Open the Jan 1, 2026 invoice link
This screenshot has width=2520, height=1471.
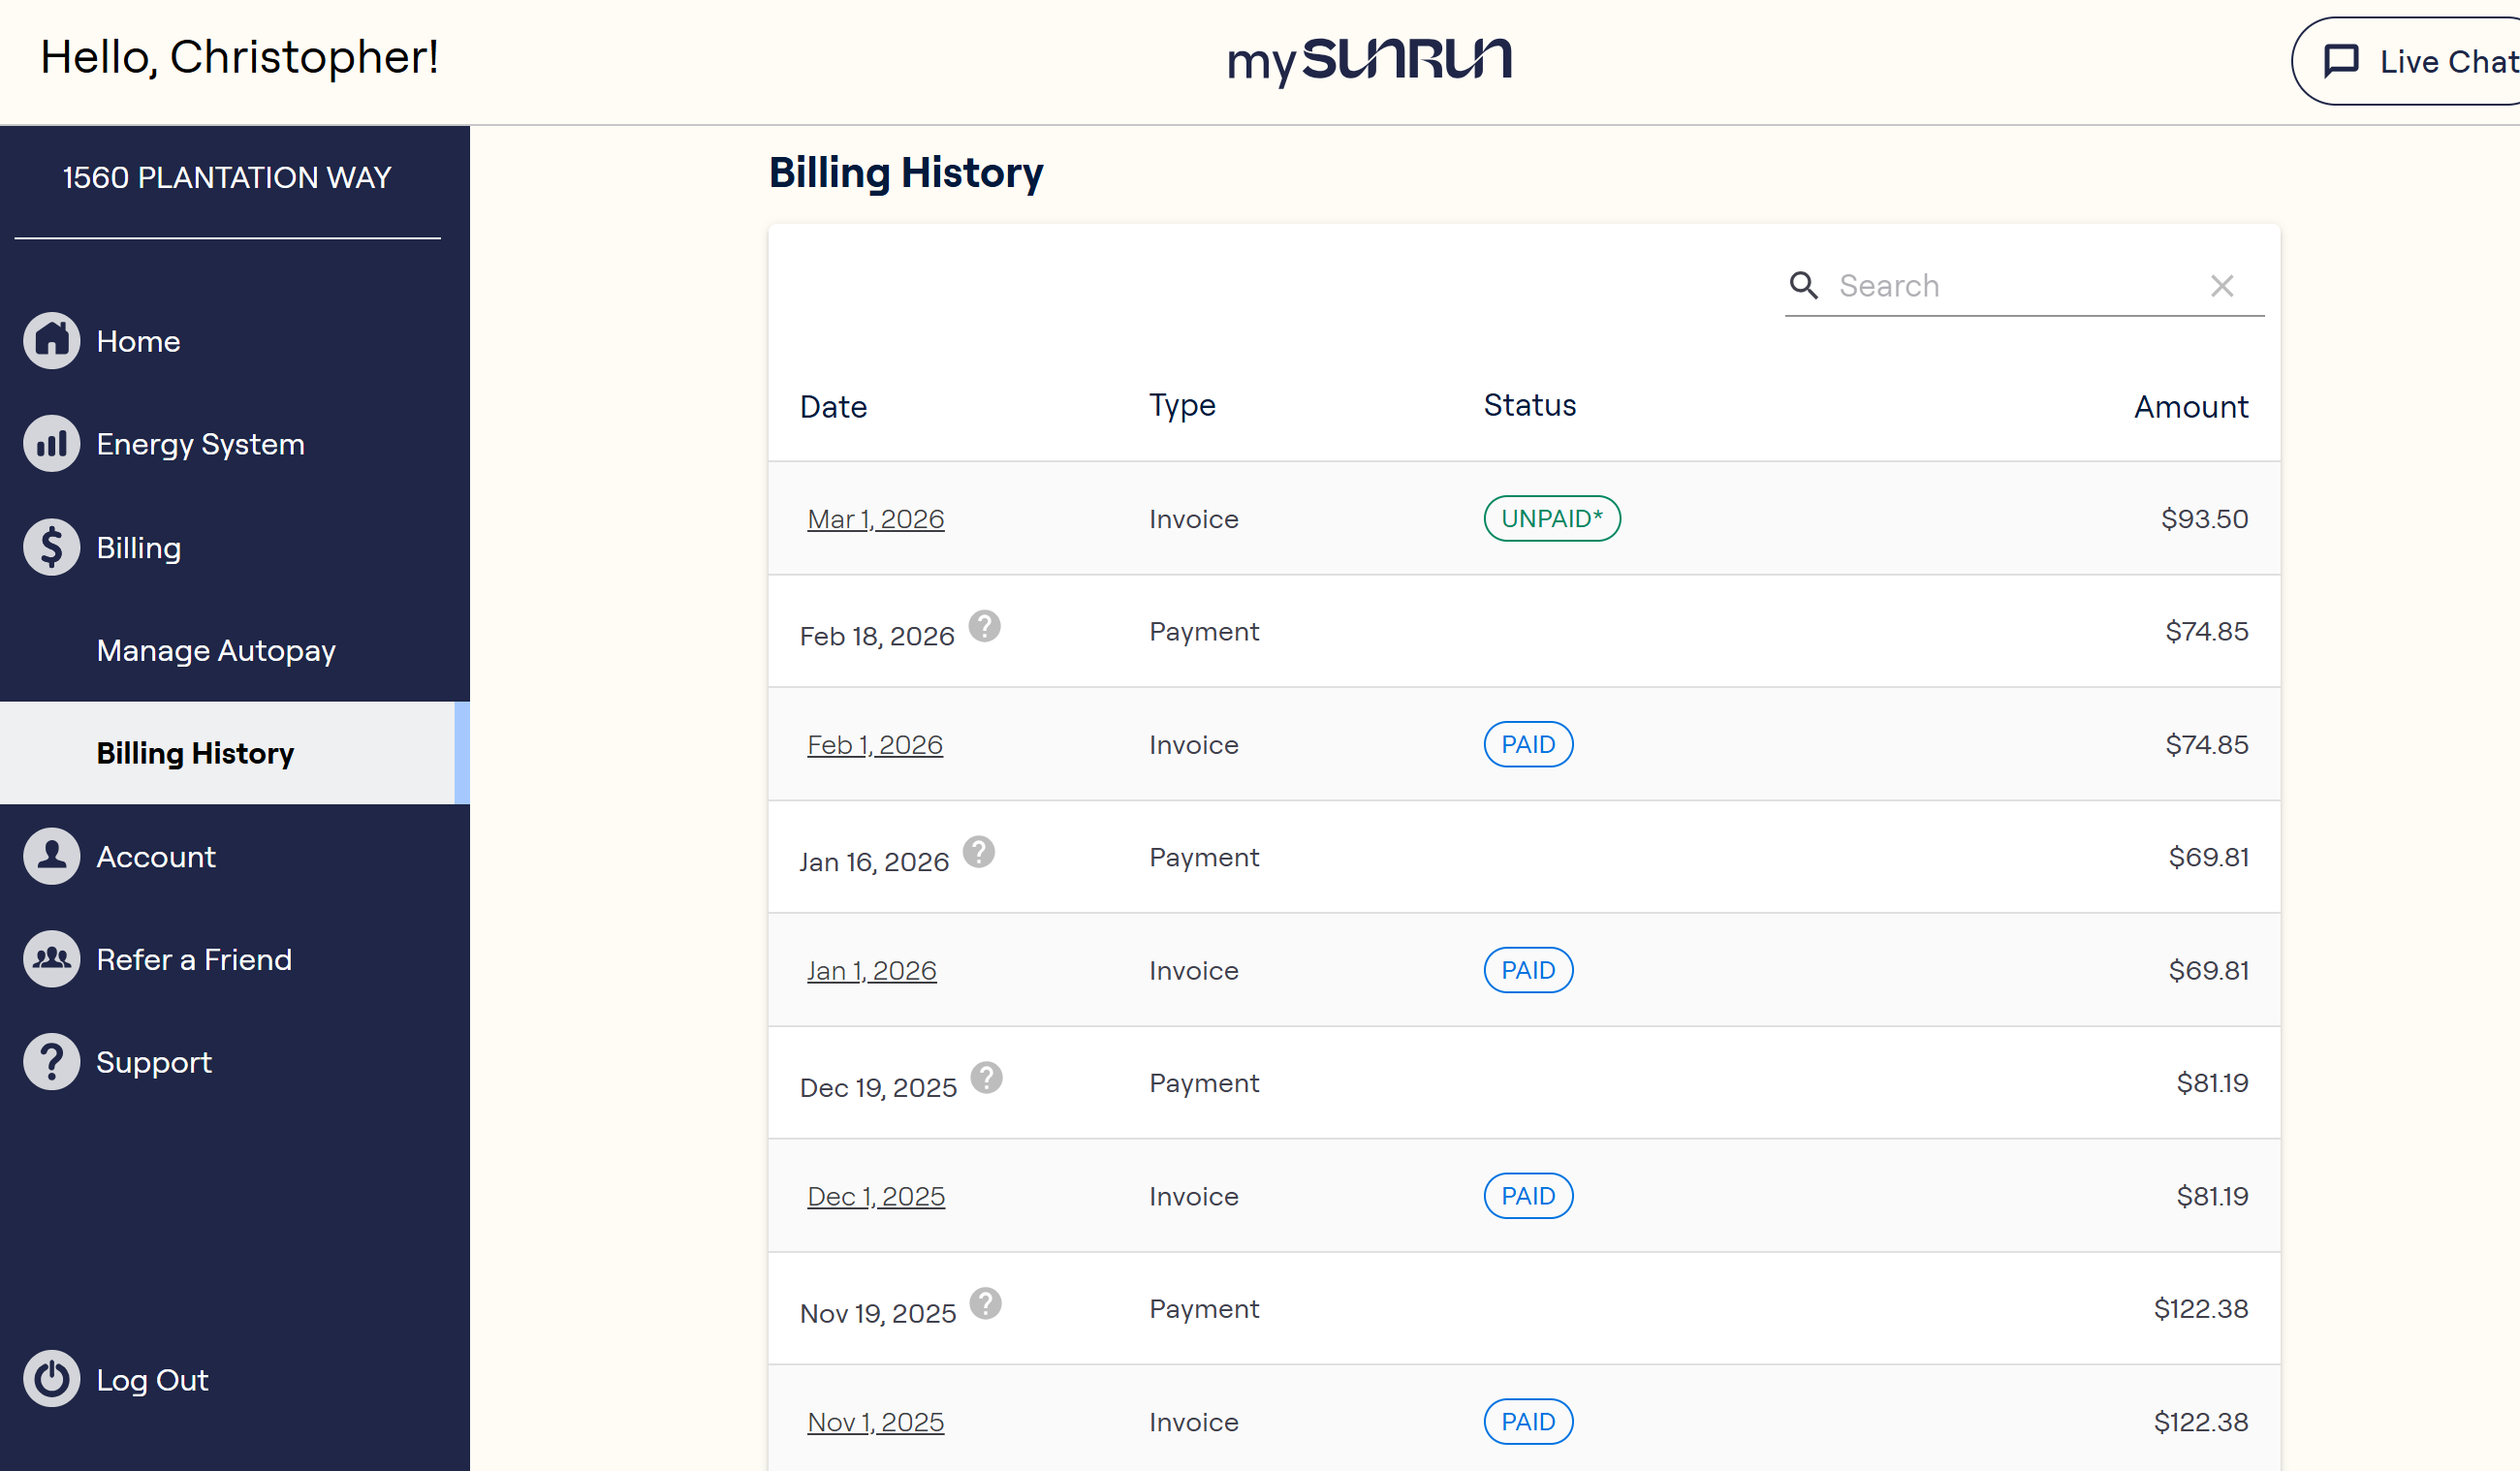pos(872,971)
